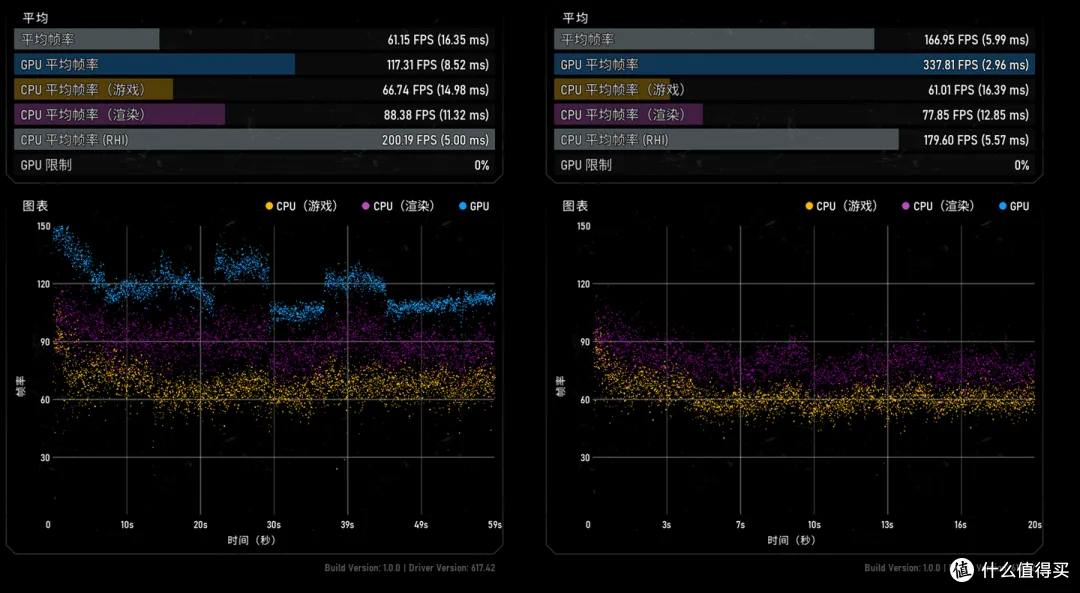
Task: Click the yellow CPU（游戏）legend dot in left chart
Action: click(269, 206)
